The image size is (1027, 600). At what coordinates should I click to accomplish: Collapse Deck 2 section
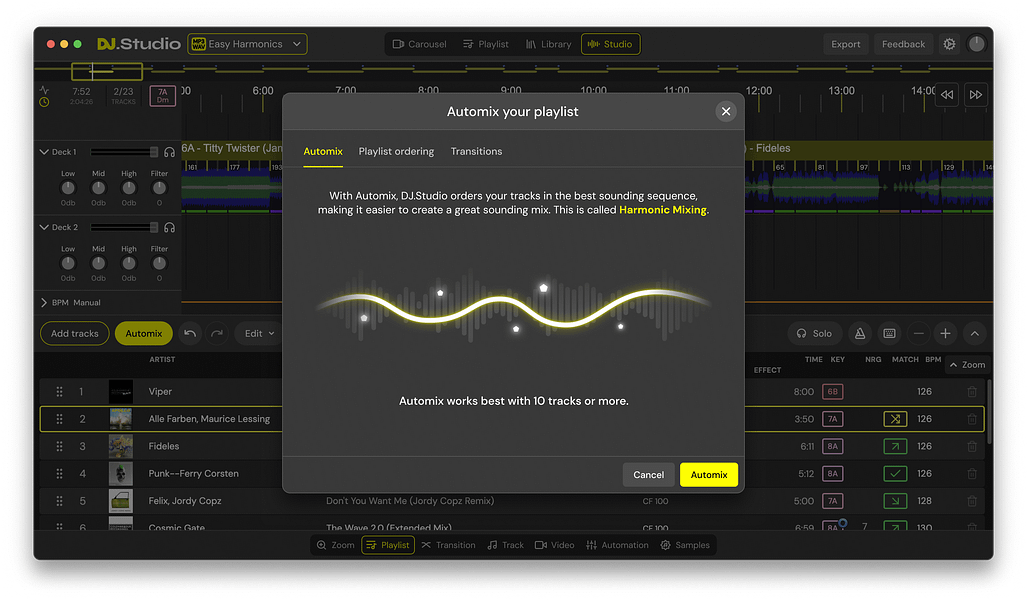44,227
